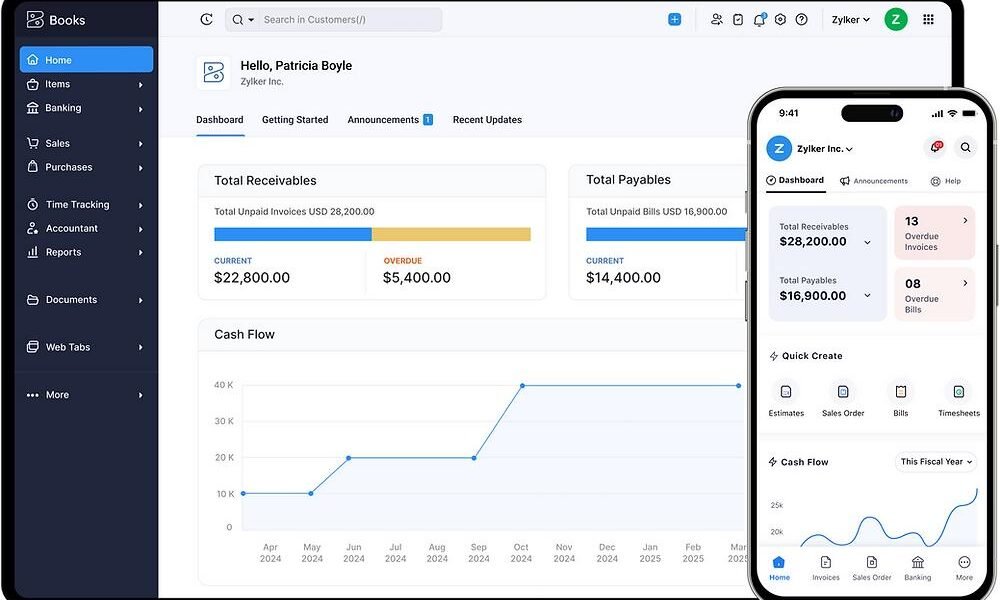Click the Jun 2024 cash flow data point
This screenshot has width=1000, height=600.
point(348,458)
